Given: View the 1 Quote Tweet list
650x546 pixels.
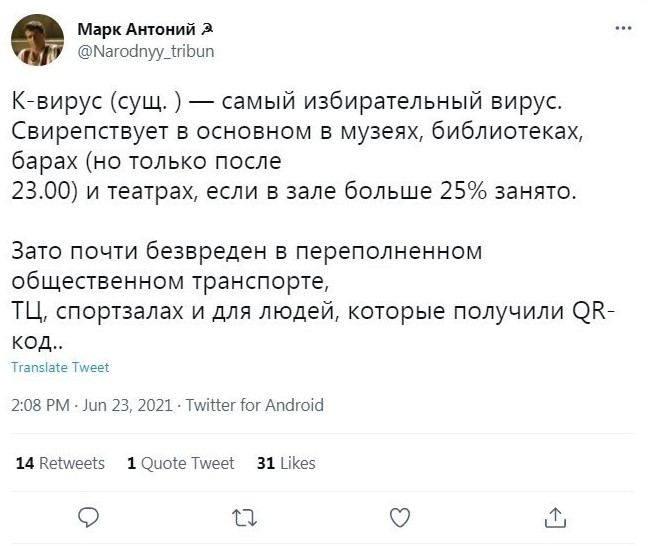Looking at the screenshot, I should pos(181,463).
